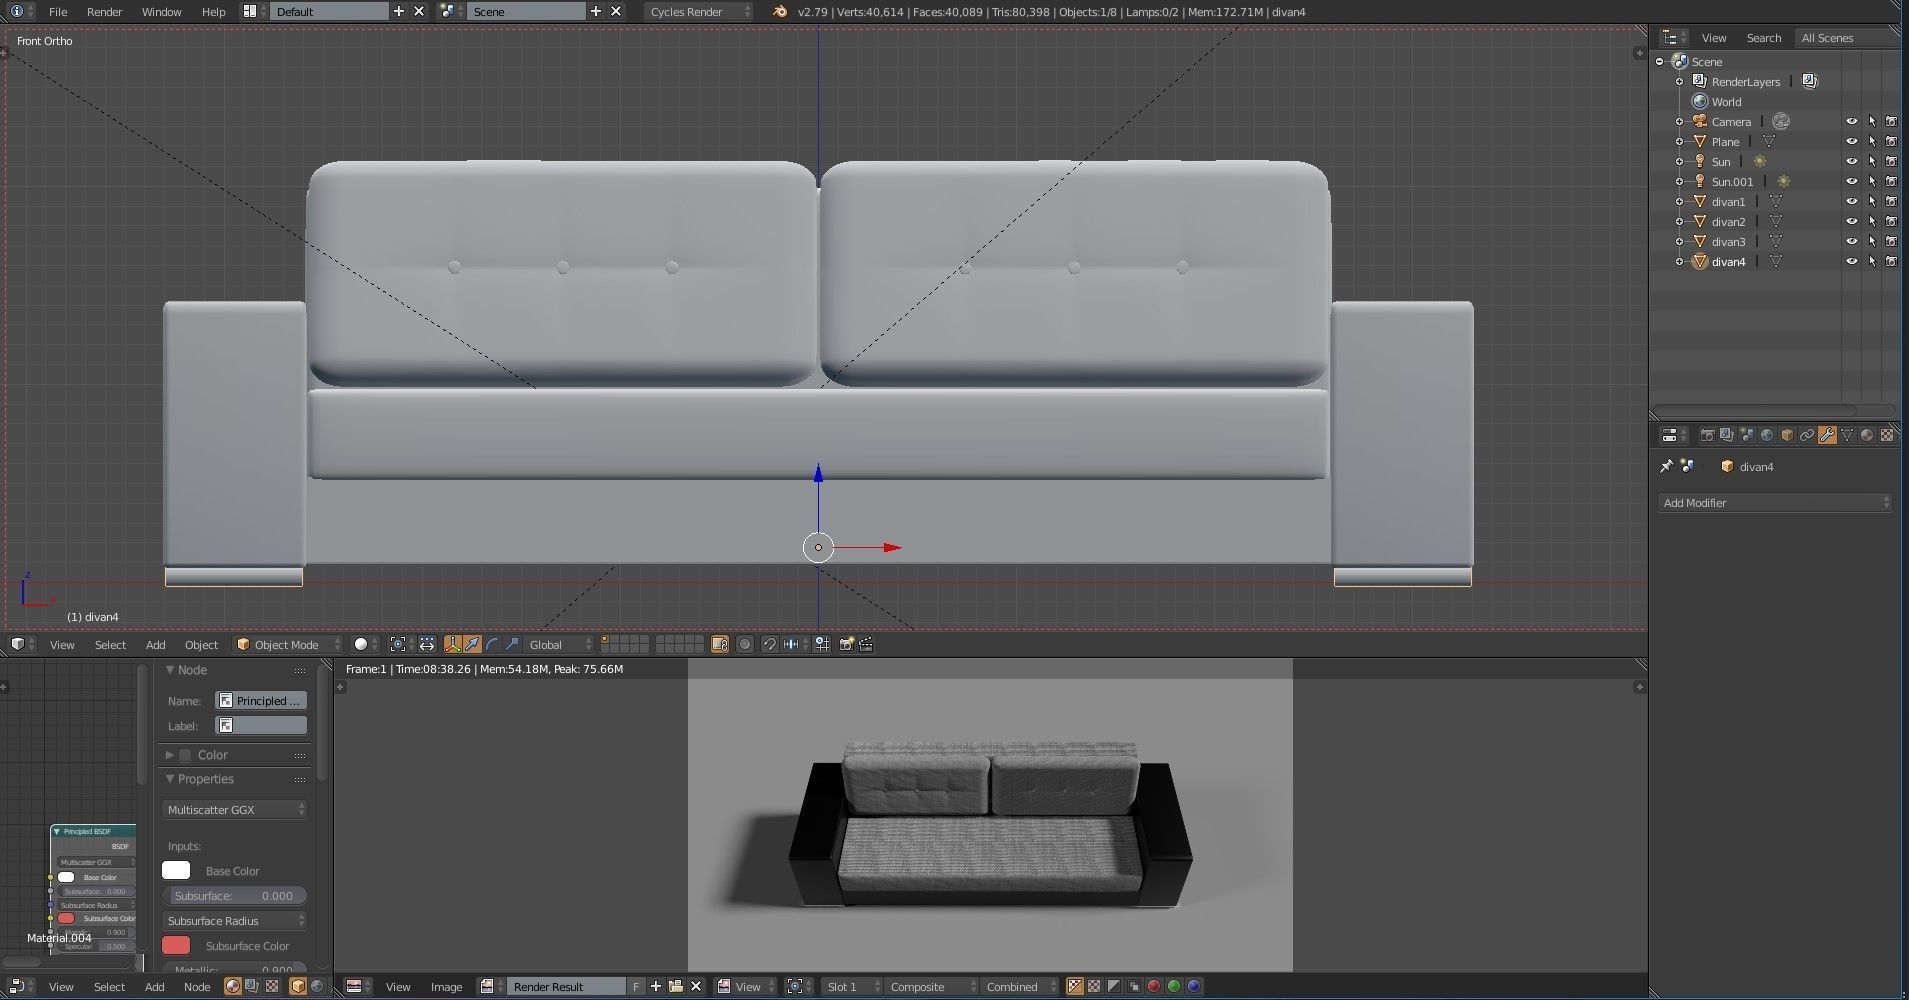This screenshot has width=1909, height=1000.
Task: Open the Subsurface Radius dropdown
Action: pos(234,921)
